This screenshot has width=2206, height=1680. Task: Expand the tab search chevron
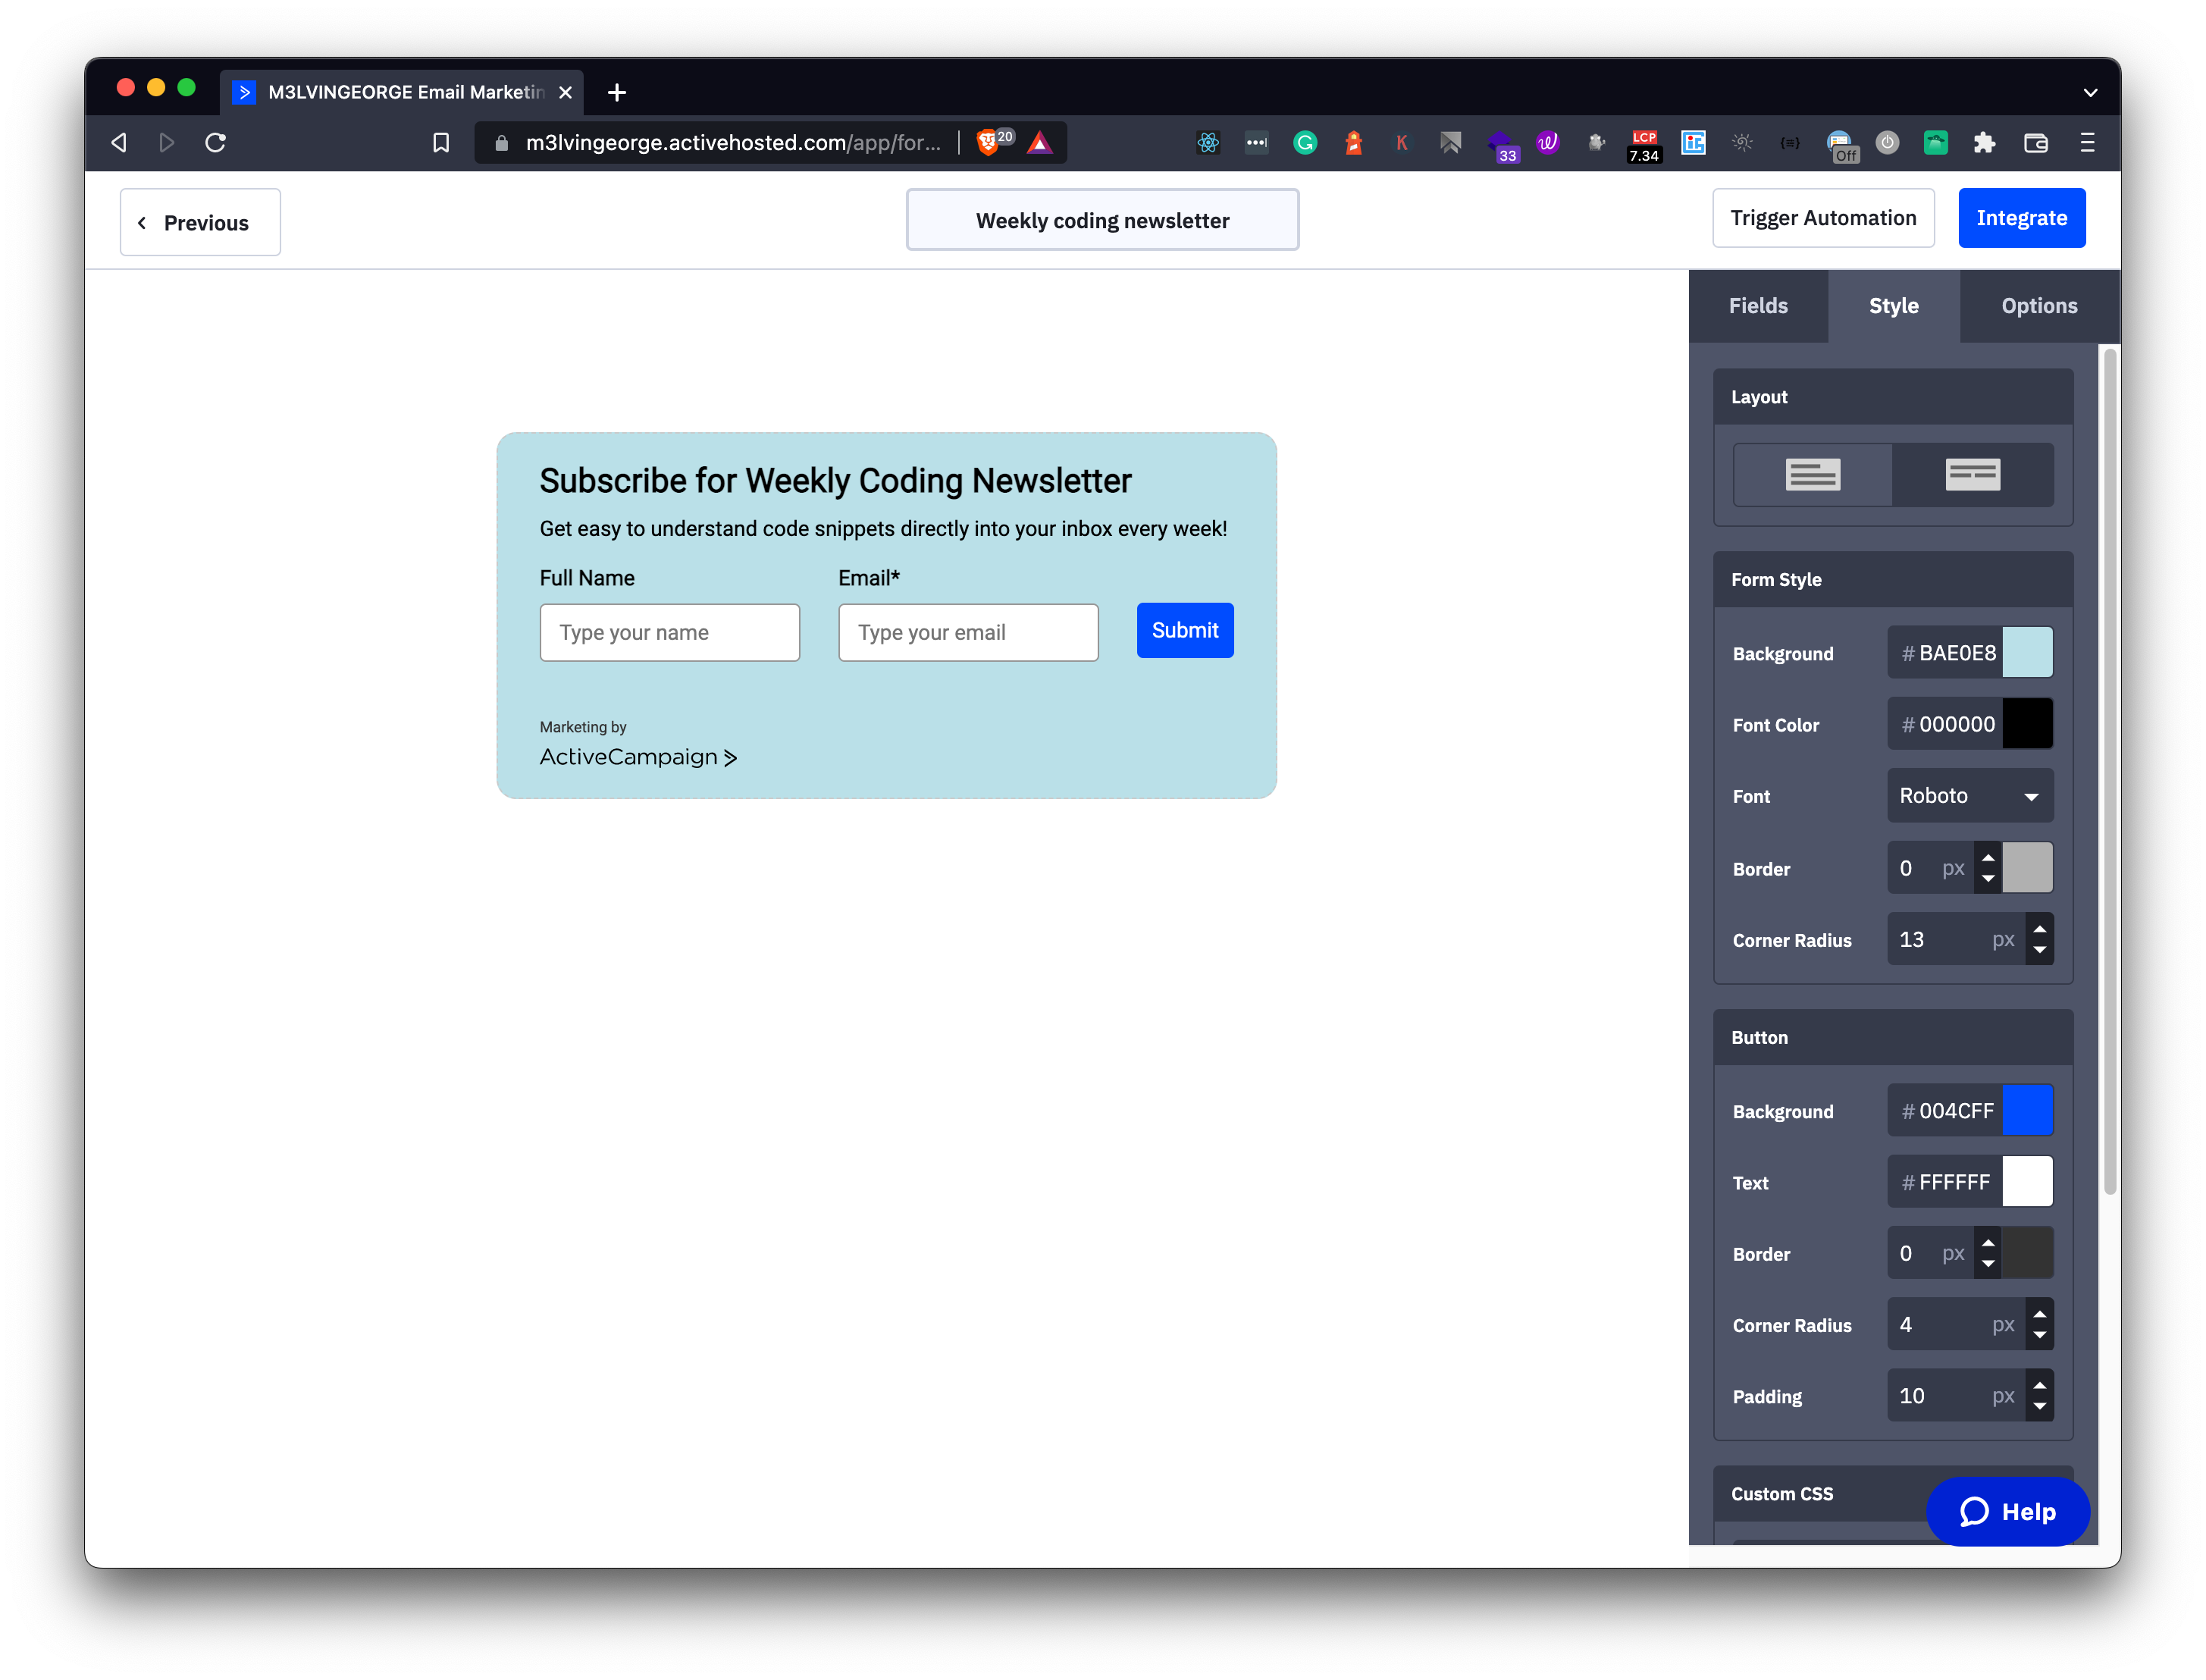[x=2090, y=93]
